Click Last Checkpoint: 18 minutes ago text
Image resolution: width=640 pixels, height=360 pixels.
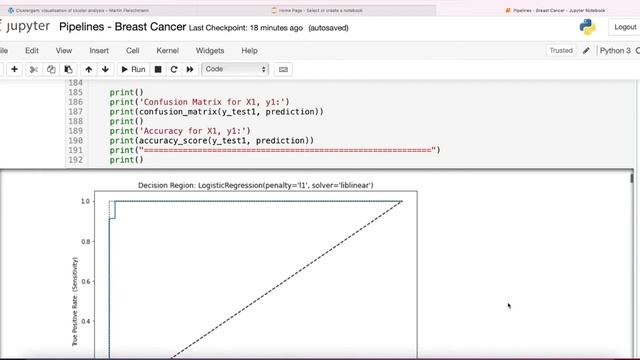point(246,28)
